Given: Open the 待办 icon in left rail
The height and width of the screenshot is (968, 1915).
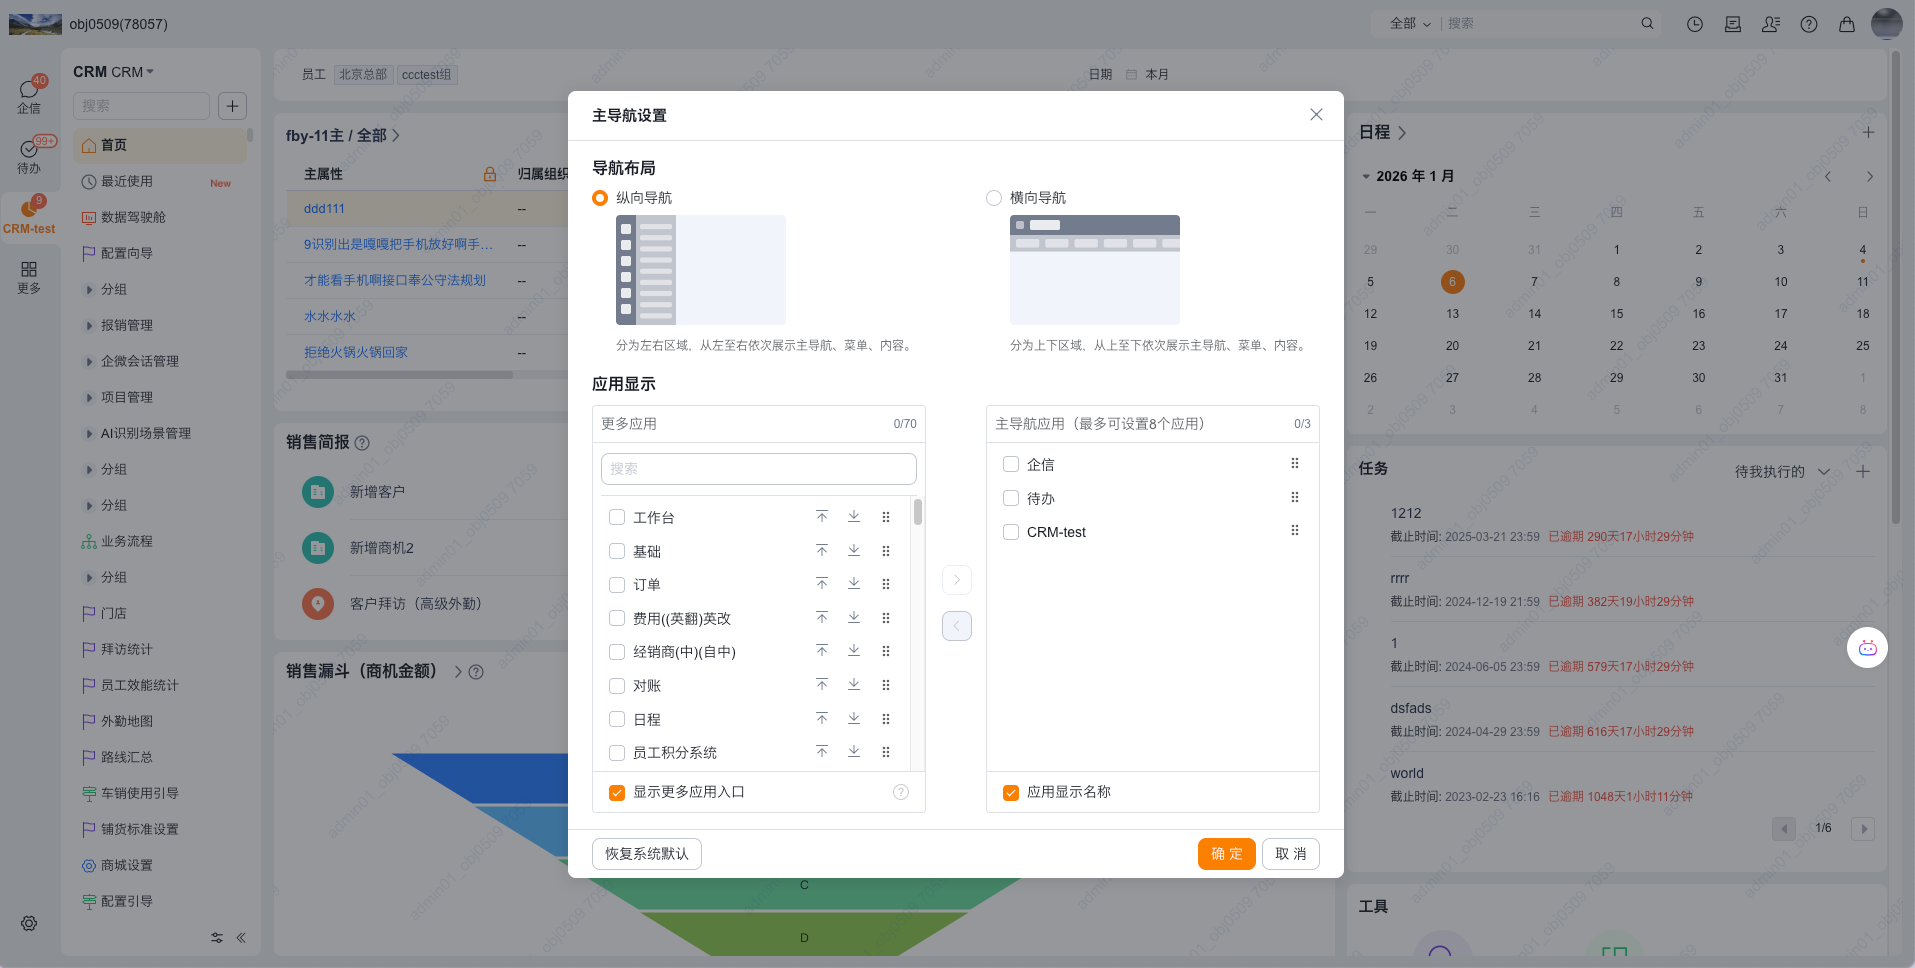Looking at the screenshot, I should 29,156.
